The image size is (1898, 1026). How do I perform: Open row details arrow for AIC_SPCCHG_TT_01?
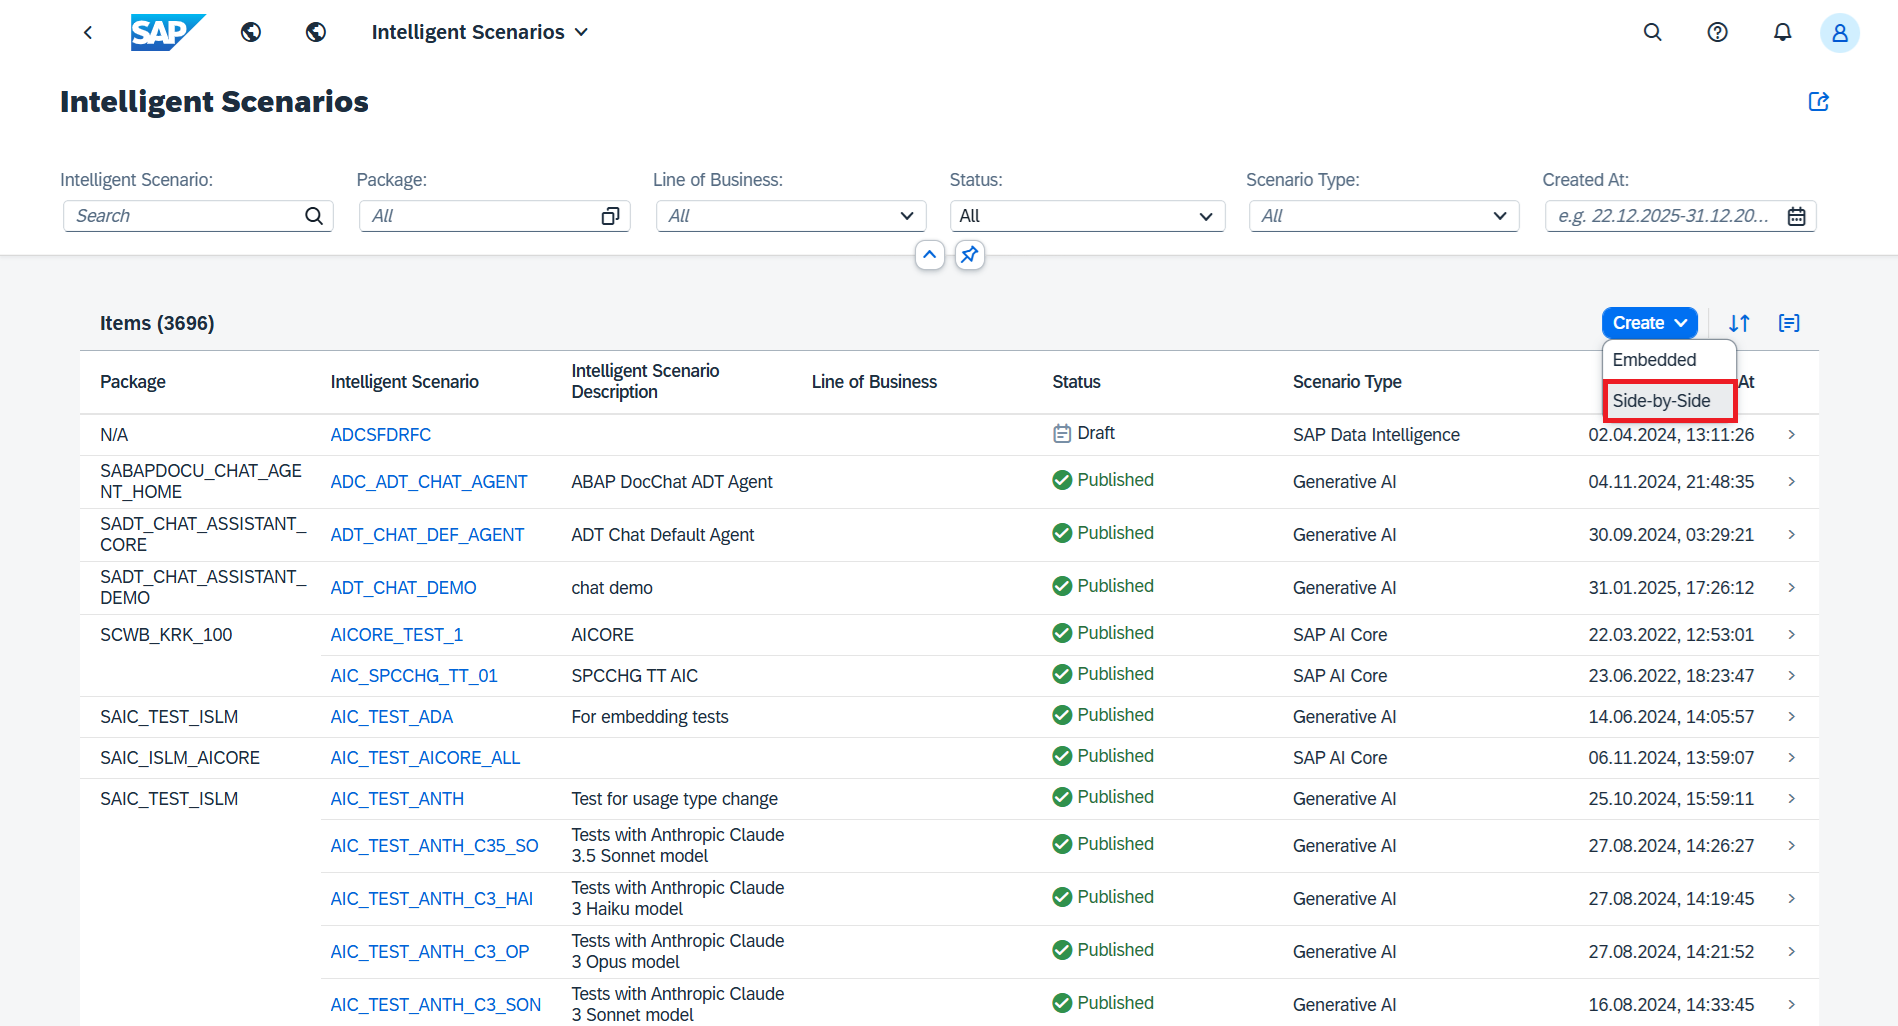pos(1792,676)
